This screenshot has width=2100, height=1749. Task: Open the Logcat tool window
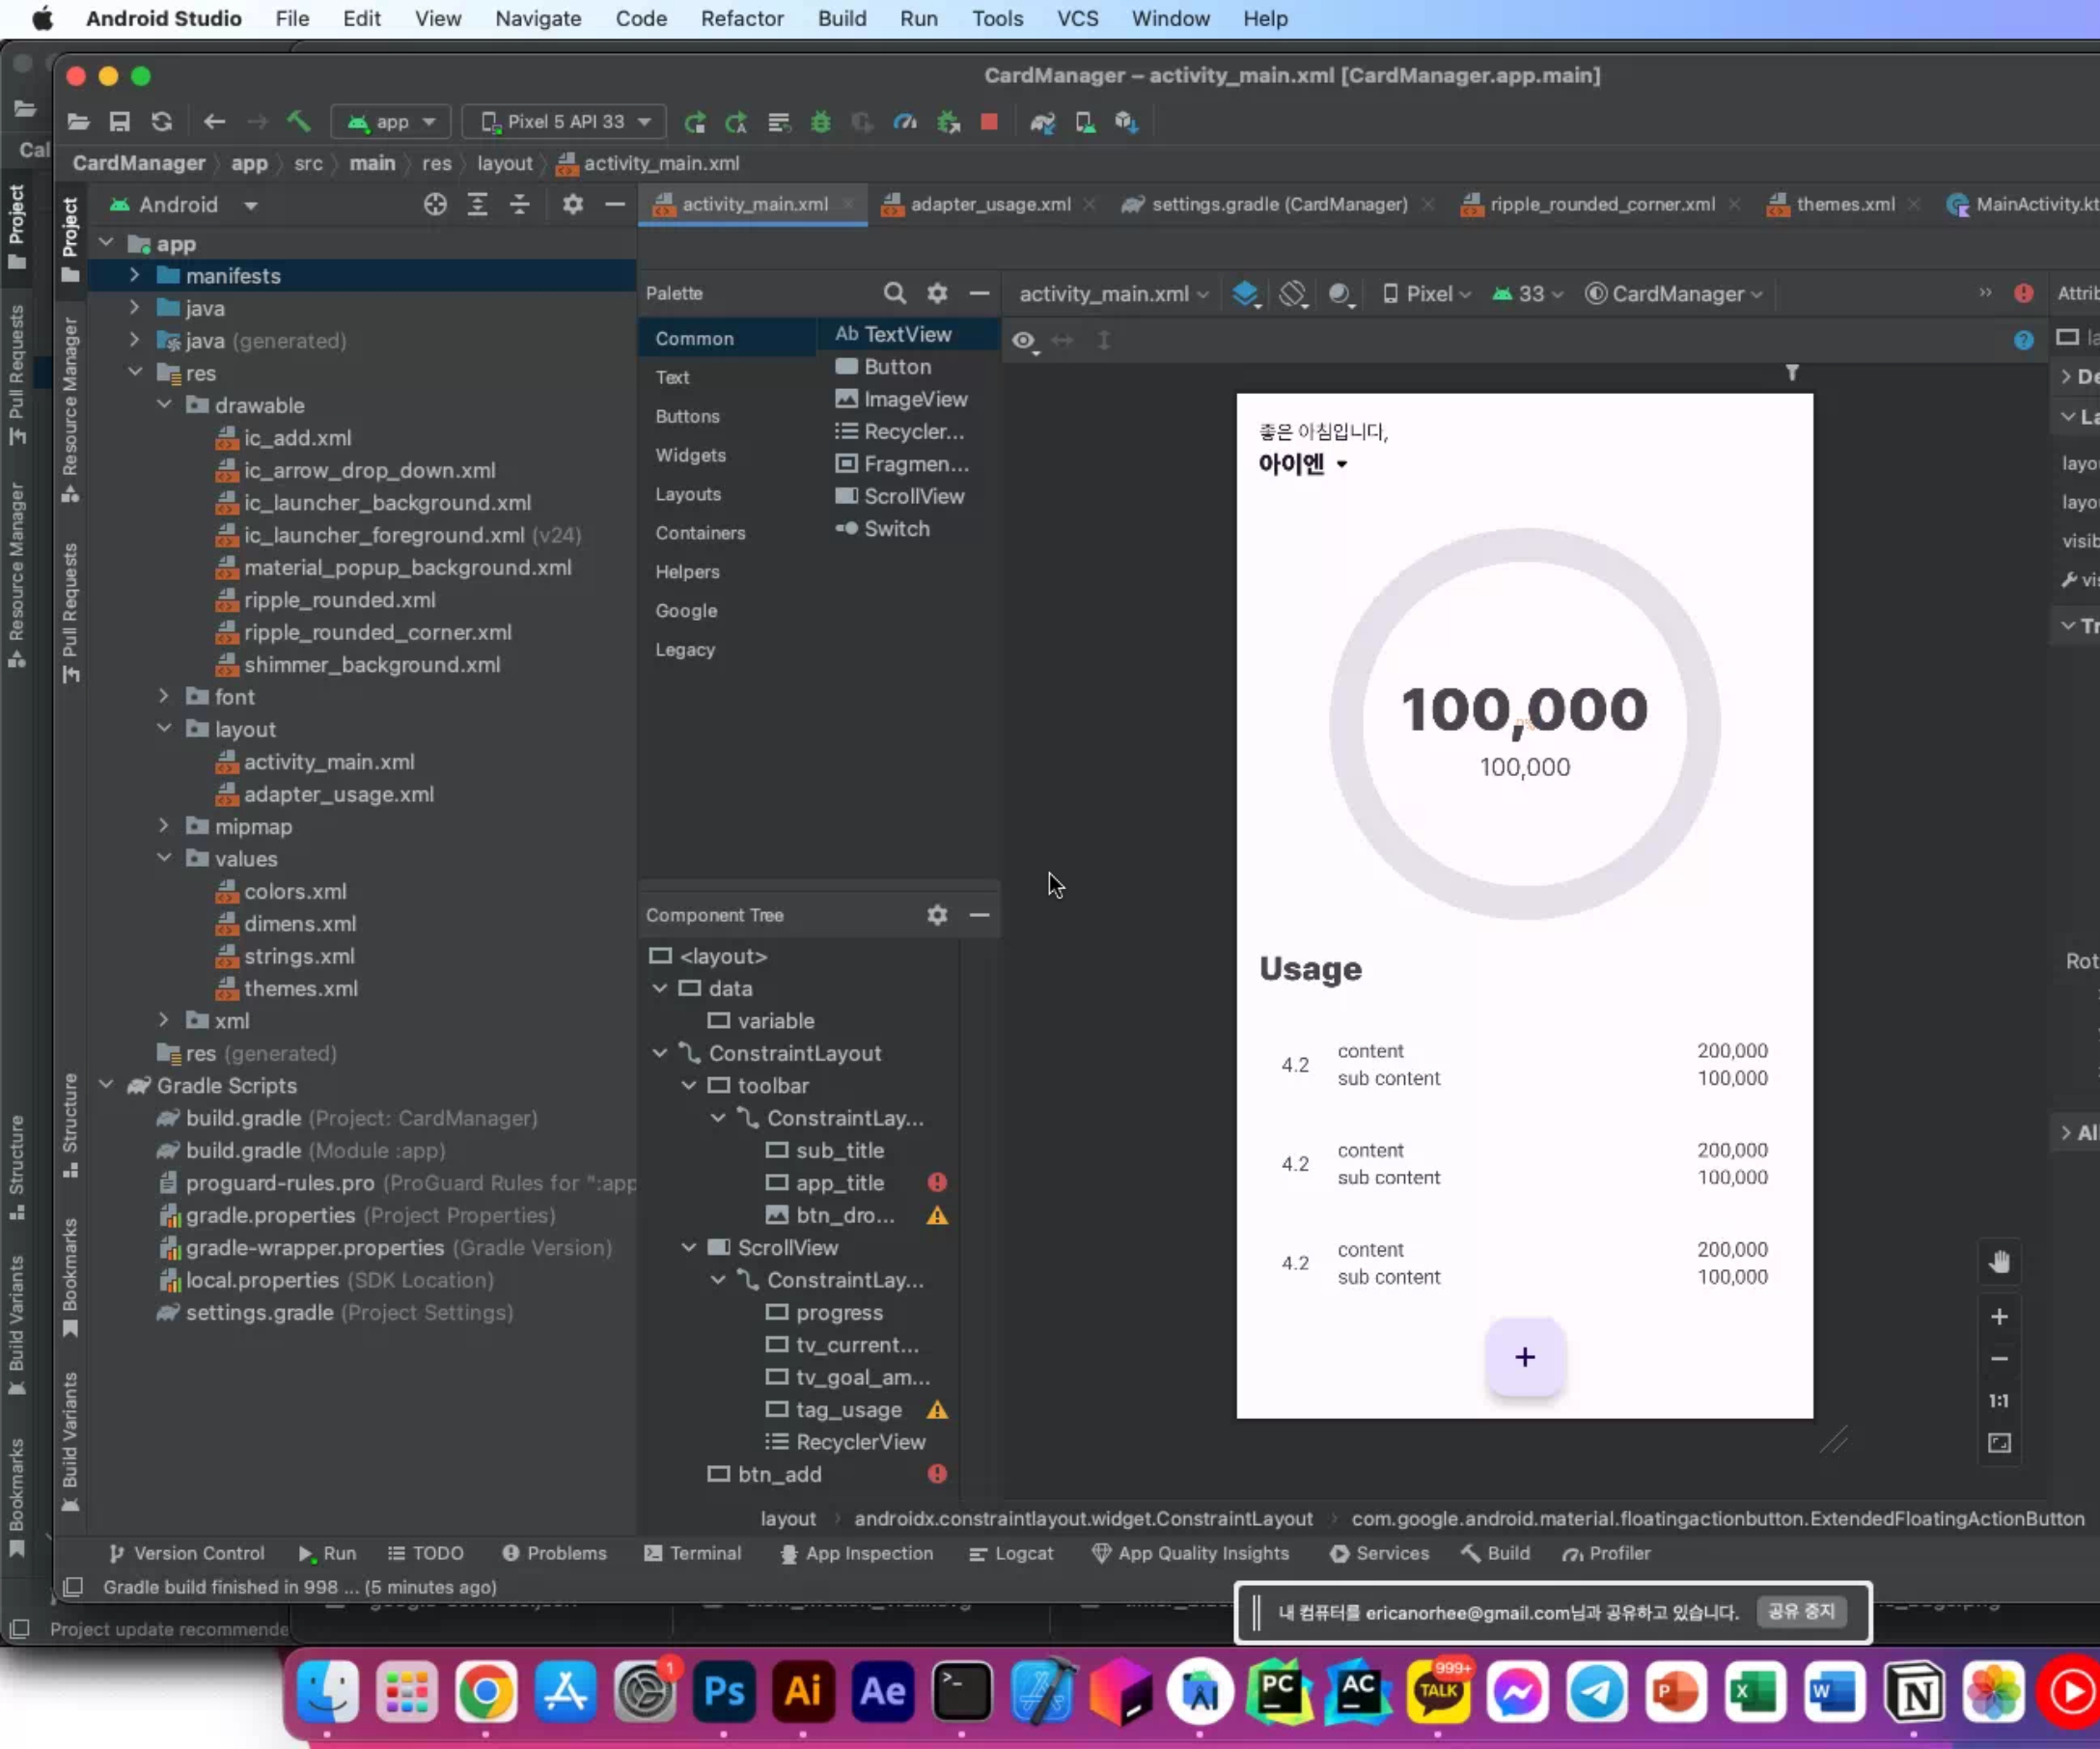pyautogui.click(x=1012, y=1553)
